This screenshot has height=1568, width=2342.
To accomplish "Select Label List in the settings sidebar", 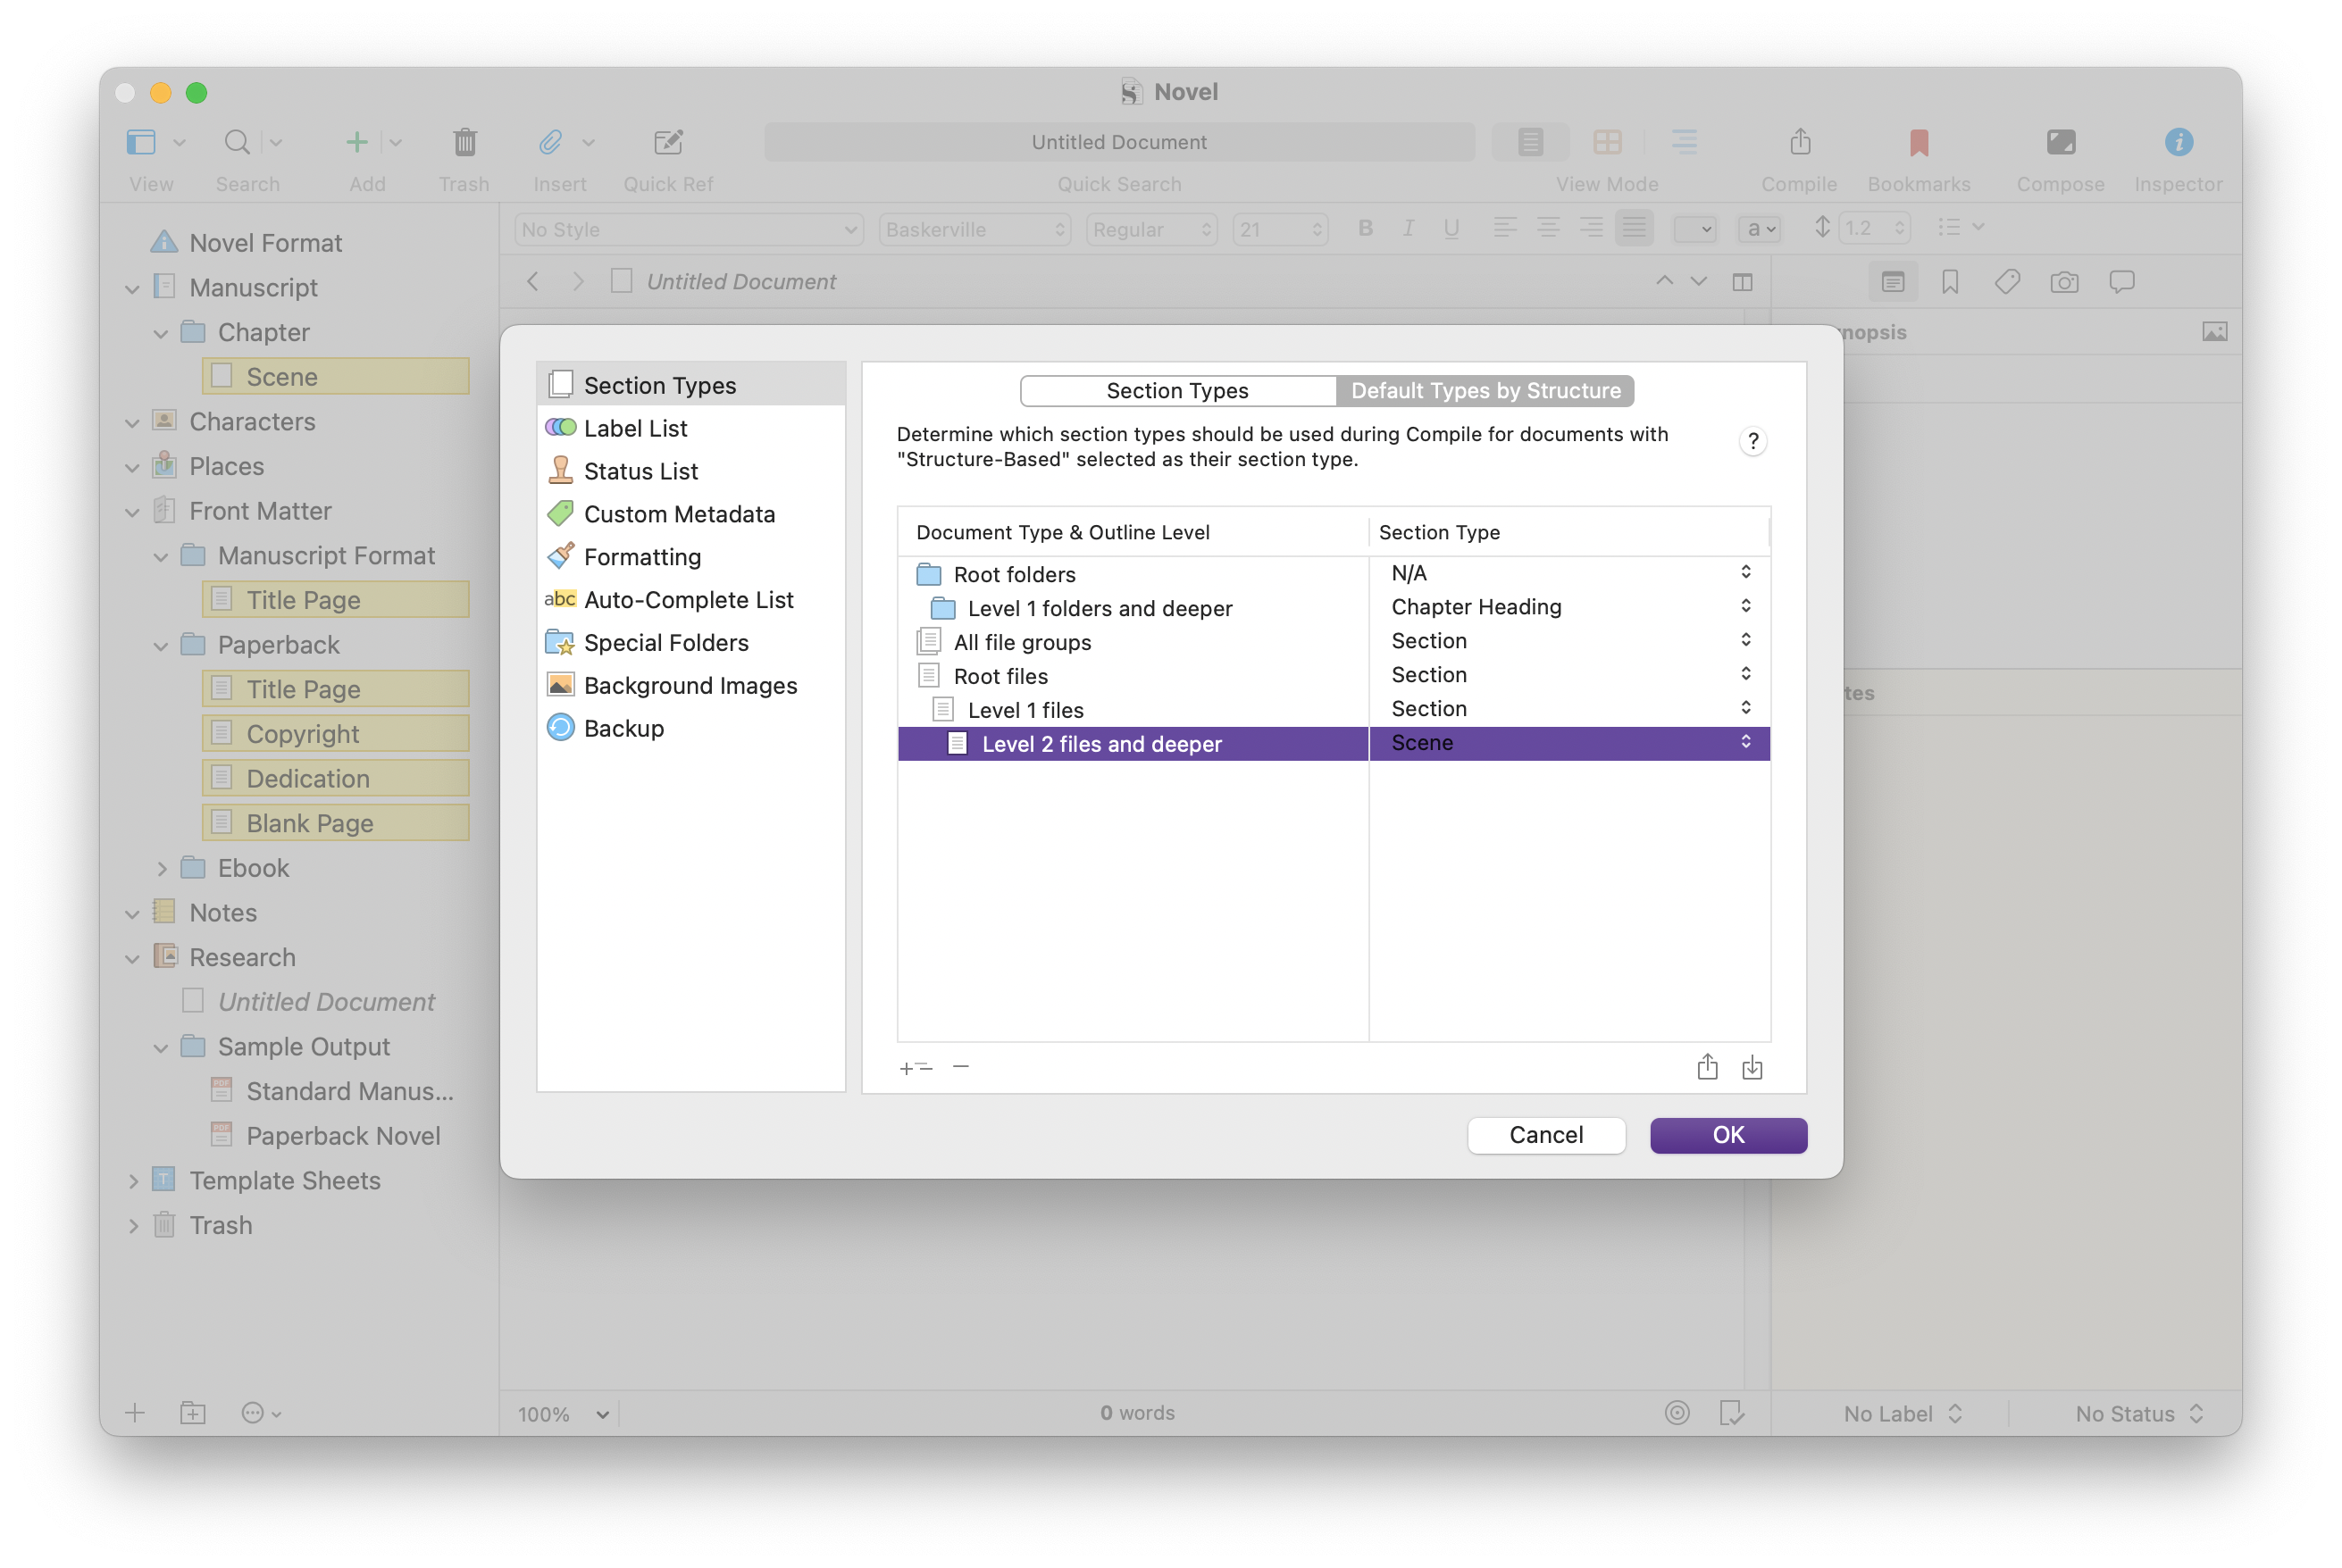I will (x=635, y=428).
